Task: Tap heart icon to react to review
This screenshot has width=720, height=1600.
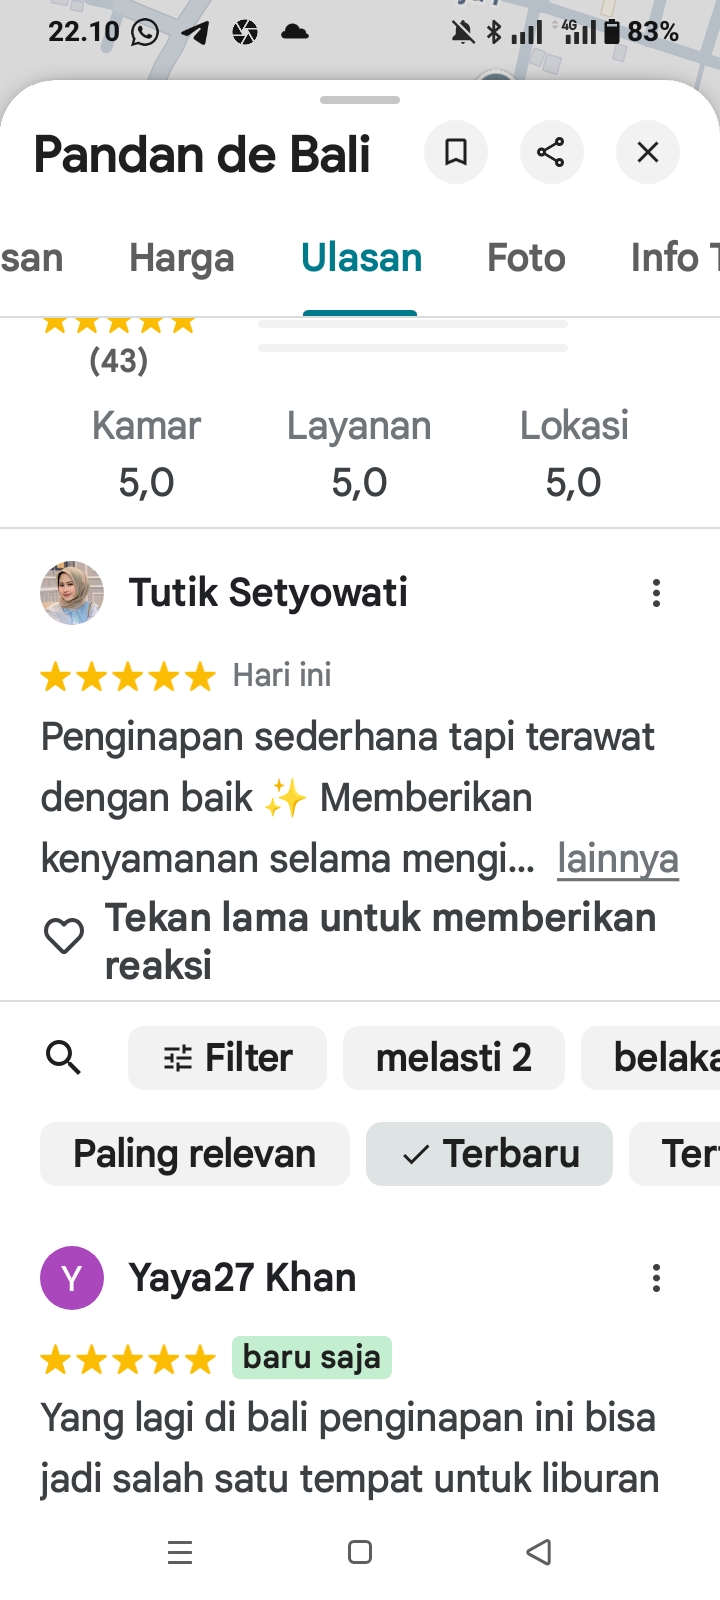Action: coord(64,937)
